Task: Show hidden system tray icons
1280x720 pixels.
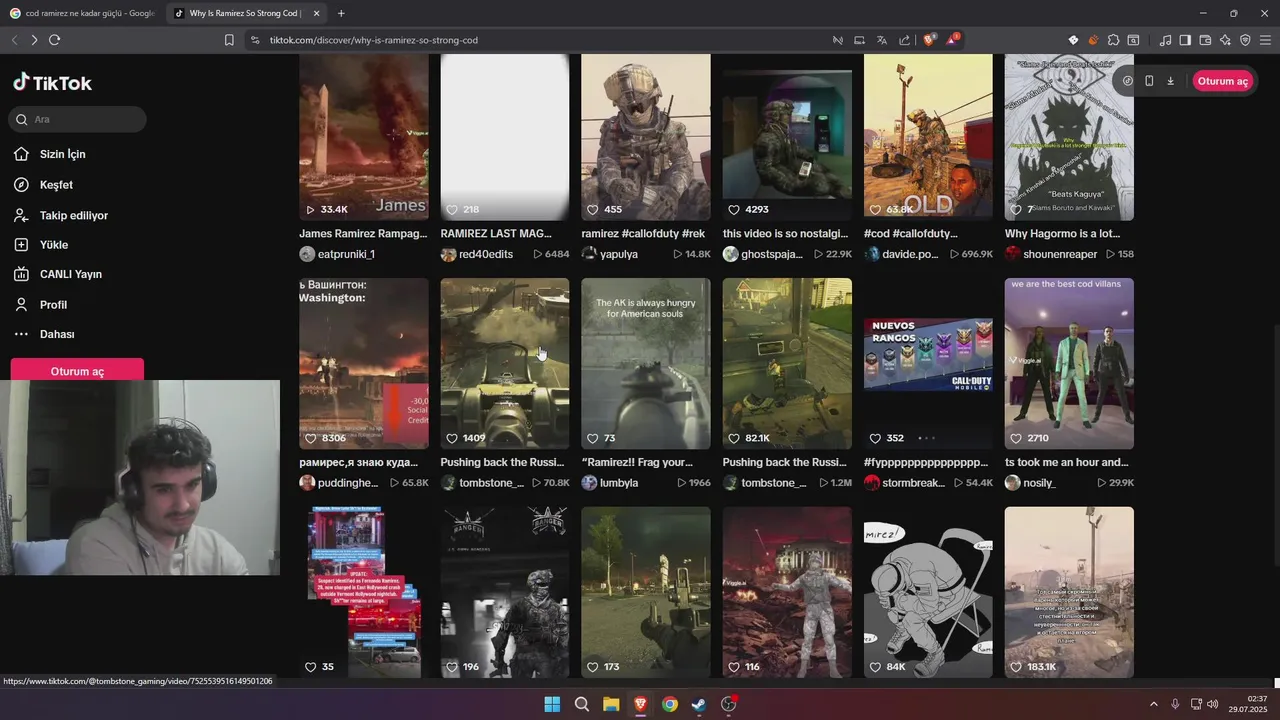Action: pos(1153,704)
